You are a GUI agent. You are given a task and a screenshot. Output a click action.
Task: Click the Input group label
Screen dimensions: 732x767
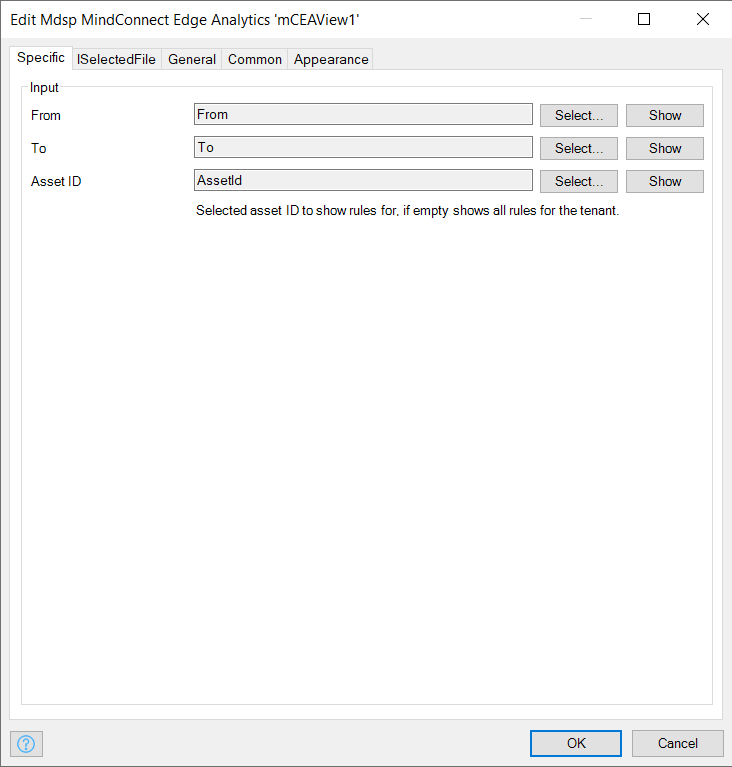(44, 88)
